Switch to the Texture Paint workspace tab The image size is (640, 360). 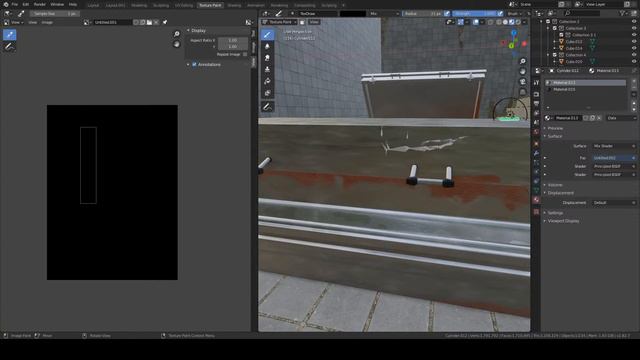[210, 5]
